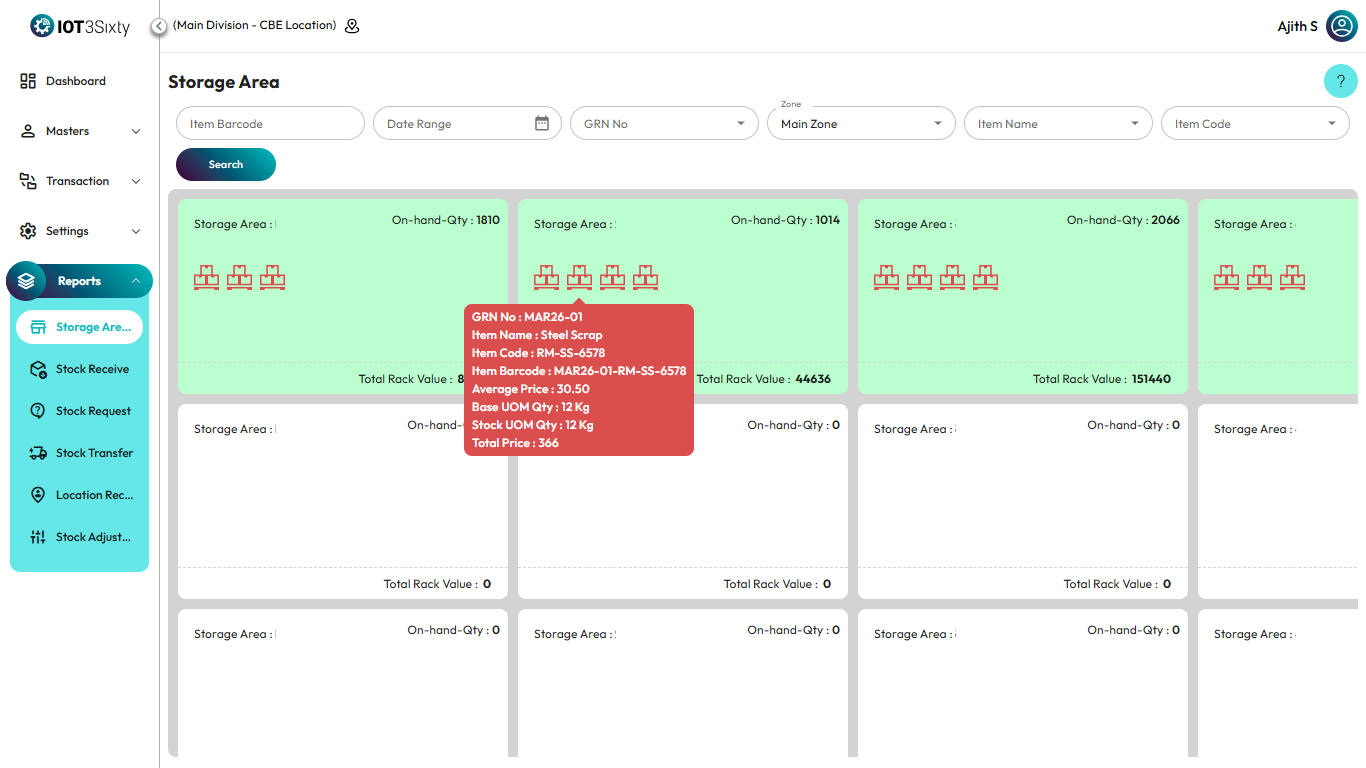The height and width of the screenshot is (768, 1366).
Task: Collapse the sidebar using the arrow icon
Action: (x=159, y=26)
